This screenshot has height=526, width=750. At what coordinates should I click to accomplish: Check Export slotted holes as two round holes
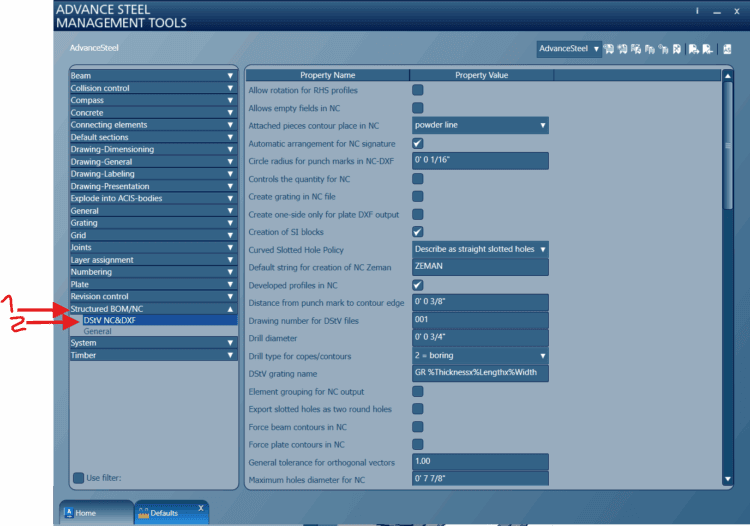(418, 408)
